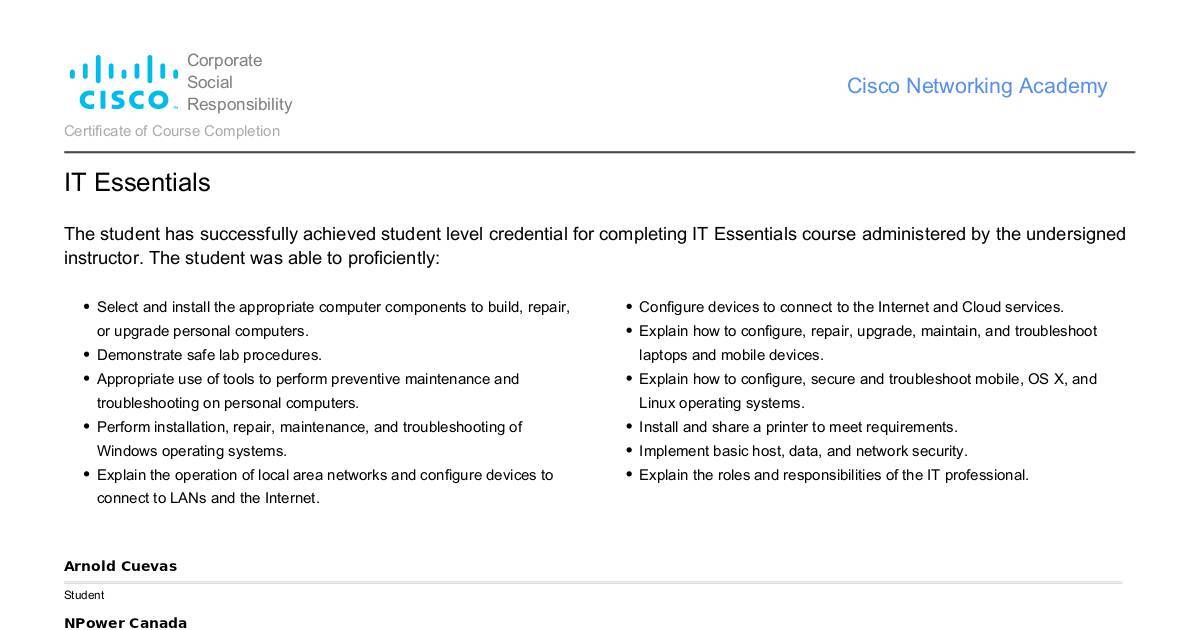The height and width of the screenshot is (630, 1200).
Task: Select the introductory paragraph about the student
Action: (595, 246)
